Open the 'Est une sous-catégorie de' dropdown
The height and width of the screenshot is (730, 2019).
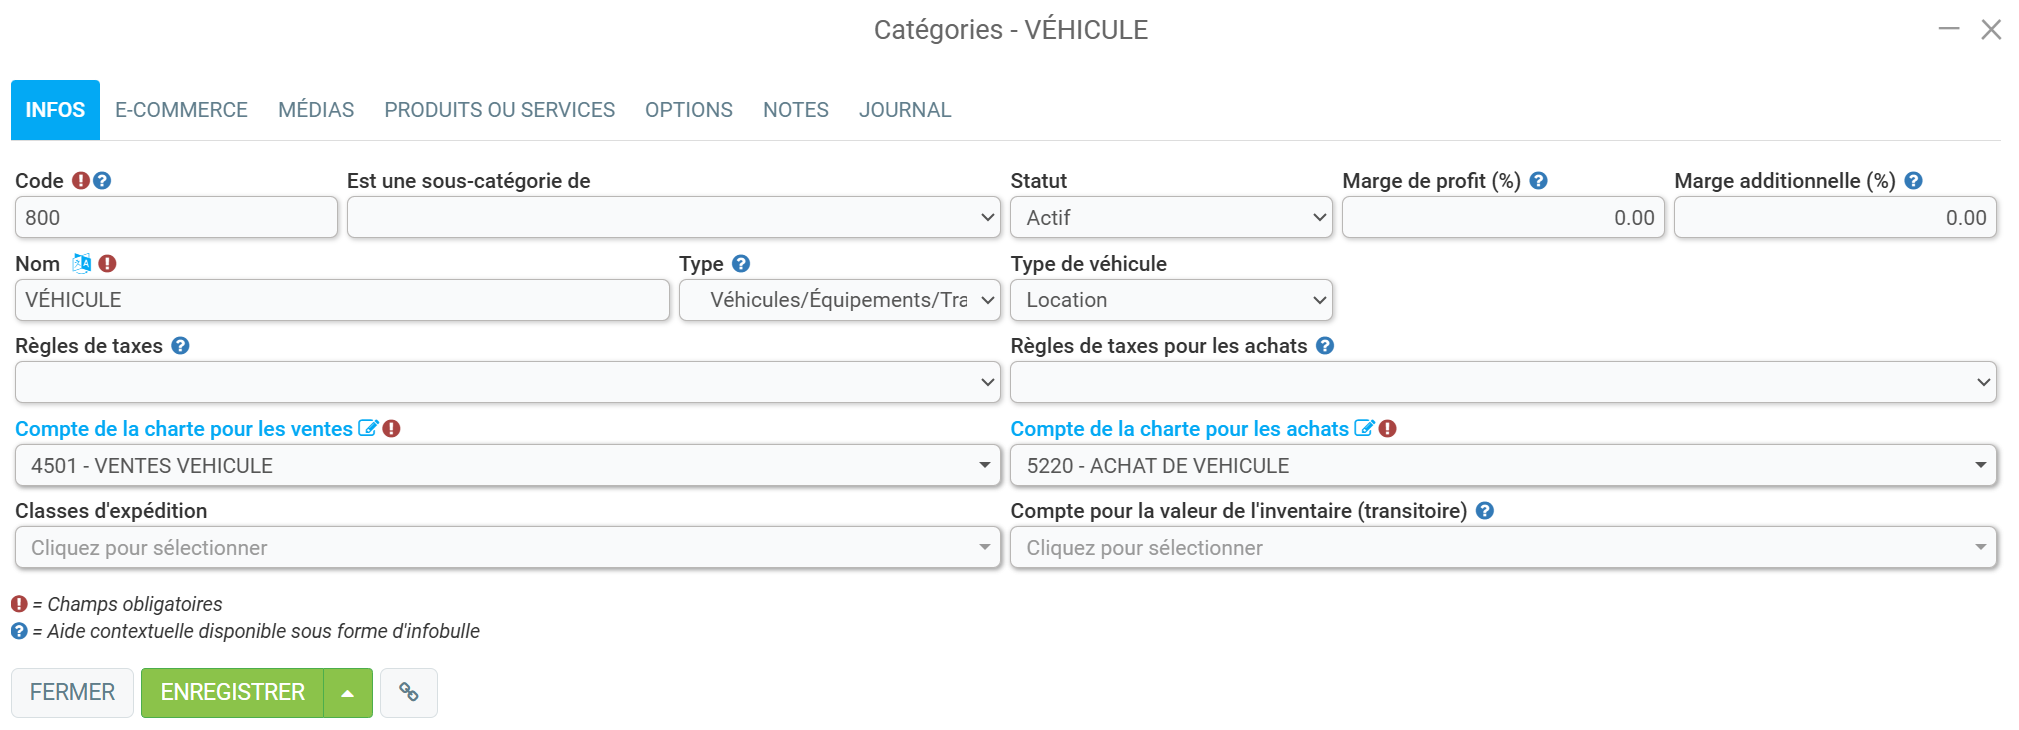(x=673, y=217)
